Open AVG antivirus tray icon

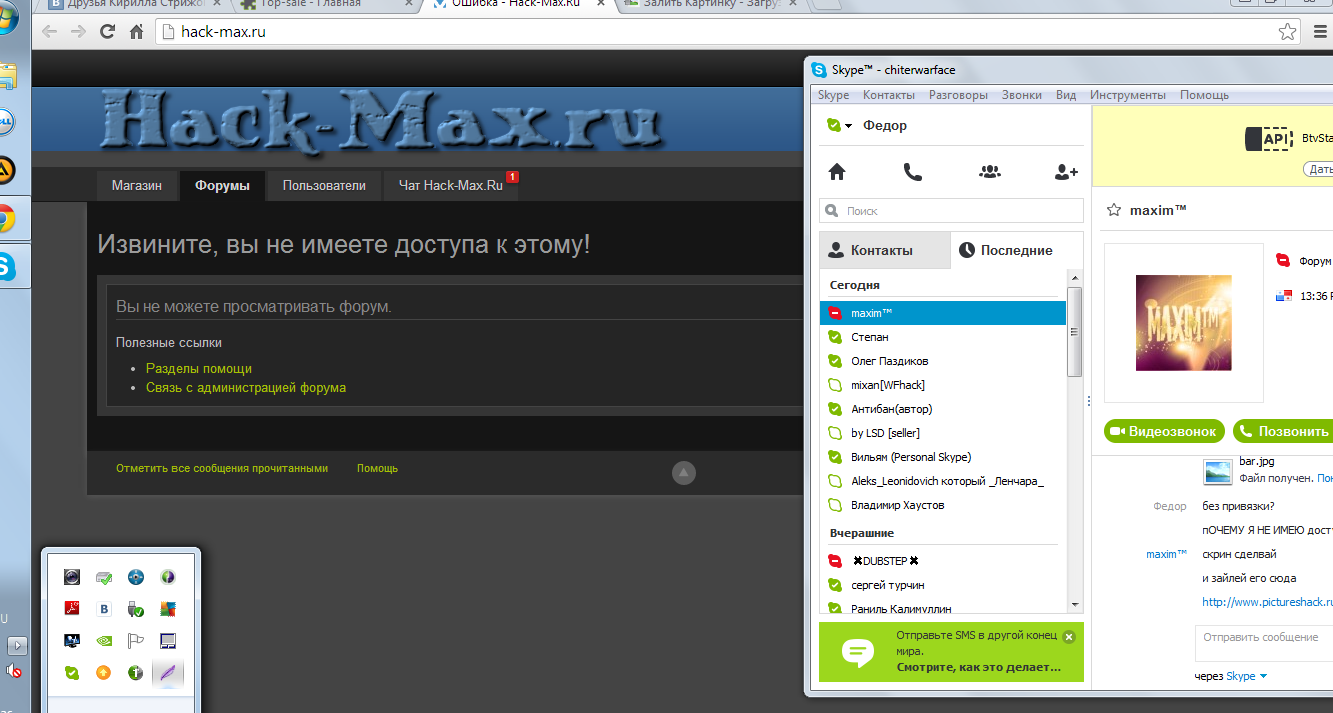[x=168, y=608]
